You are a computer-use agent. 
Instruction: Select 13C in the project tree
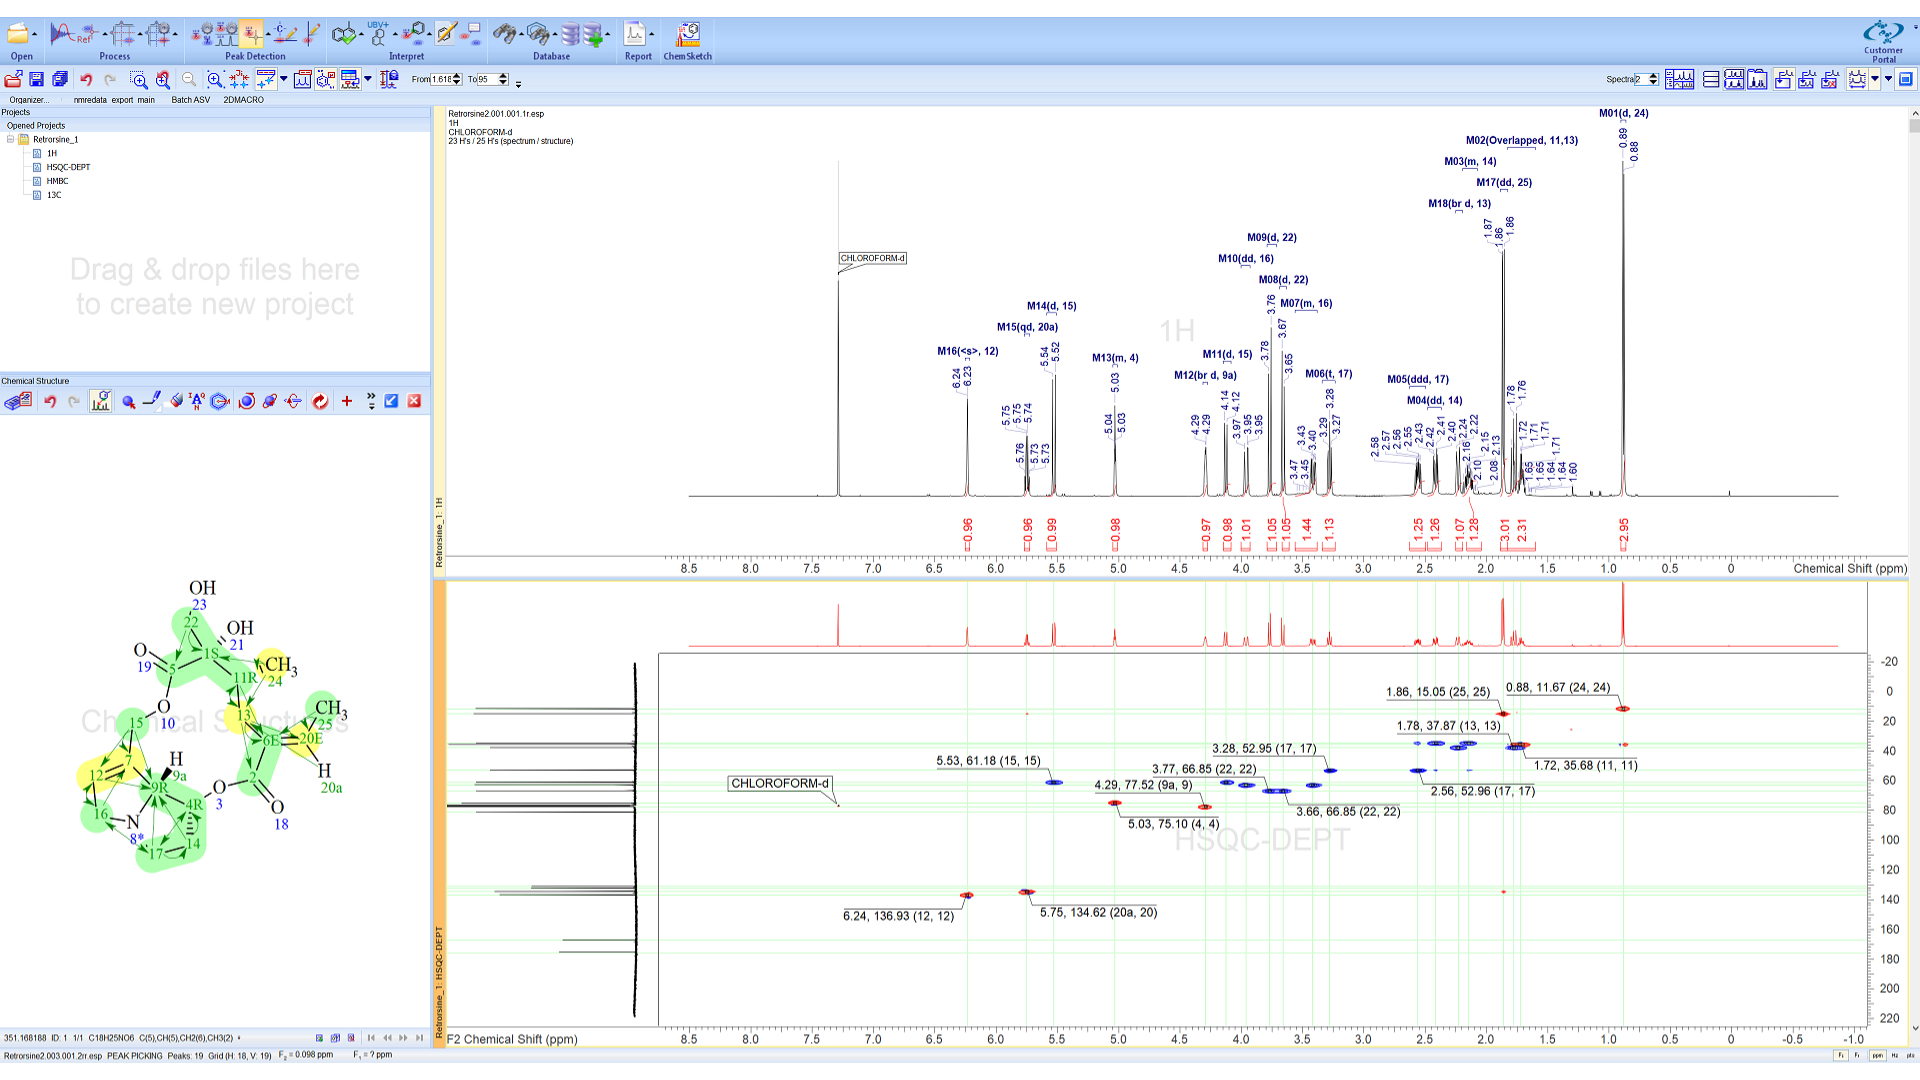tap(56, 195)
